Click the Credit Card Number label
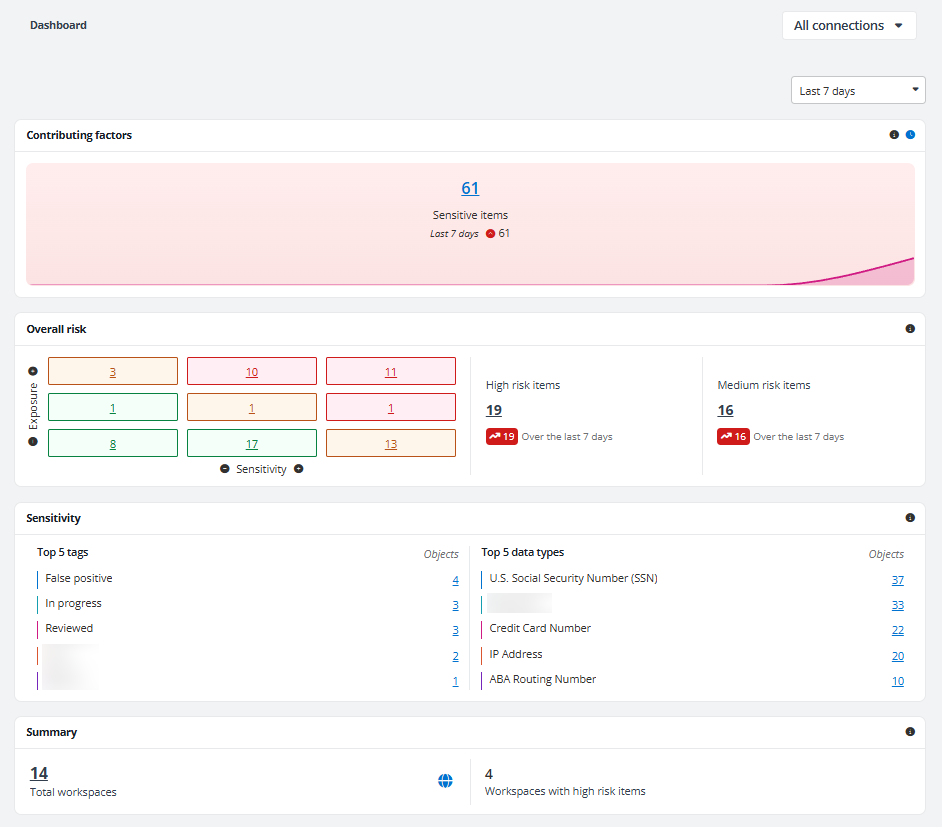 540,628
